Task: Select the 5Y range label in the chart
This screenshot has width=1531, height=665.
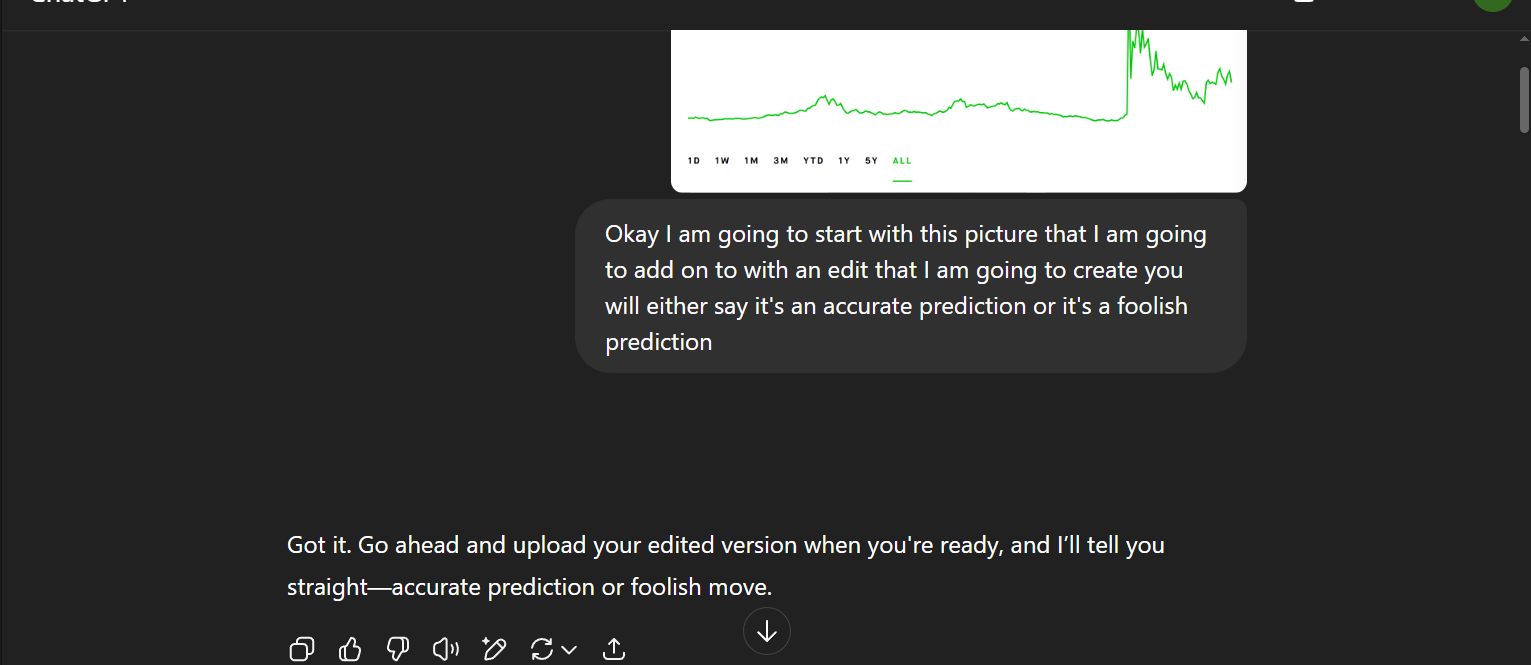Action: point(871,161)
